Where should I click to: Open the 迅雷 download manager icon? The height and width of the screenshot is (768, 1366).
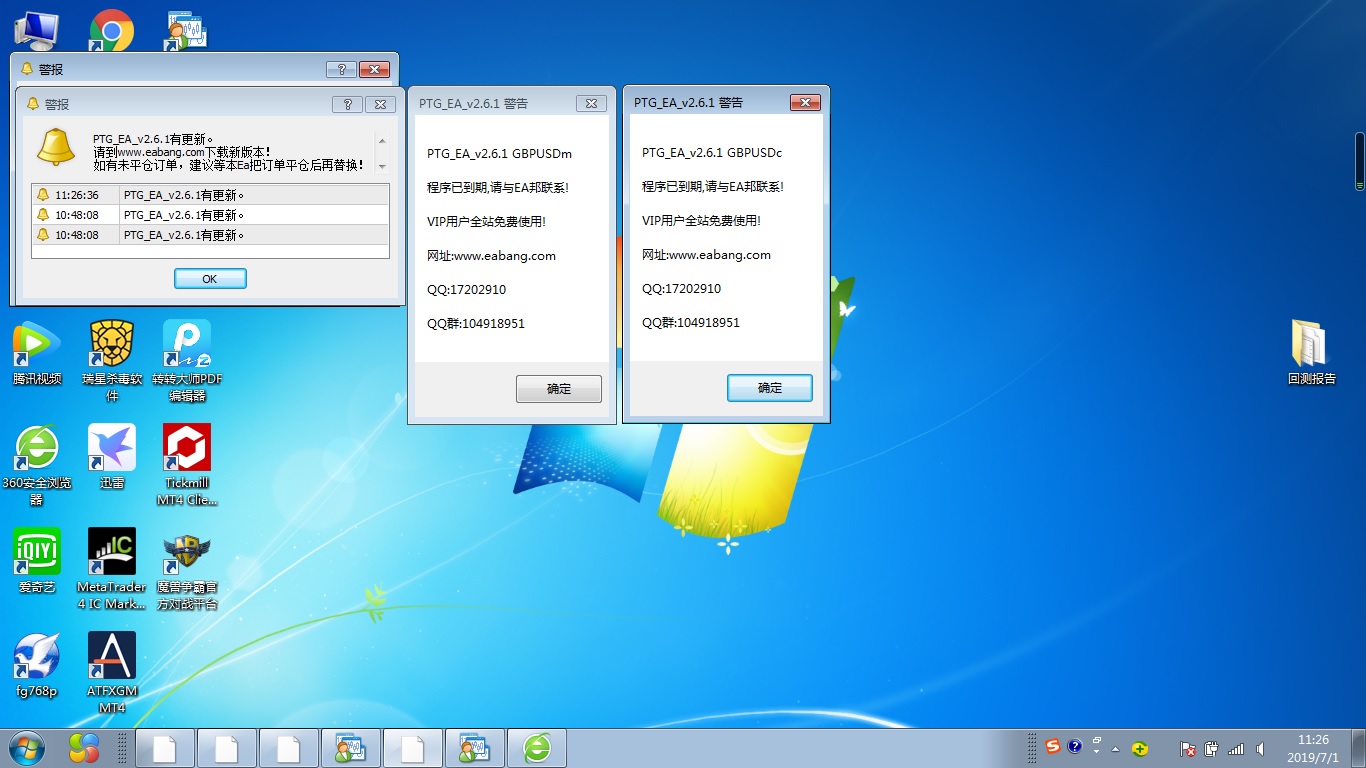(x=112, y=457)
